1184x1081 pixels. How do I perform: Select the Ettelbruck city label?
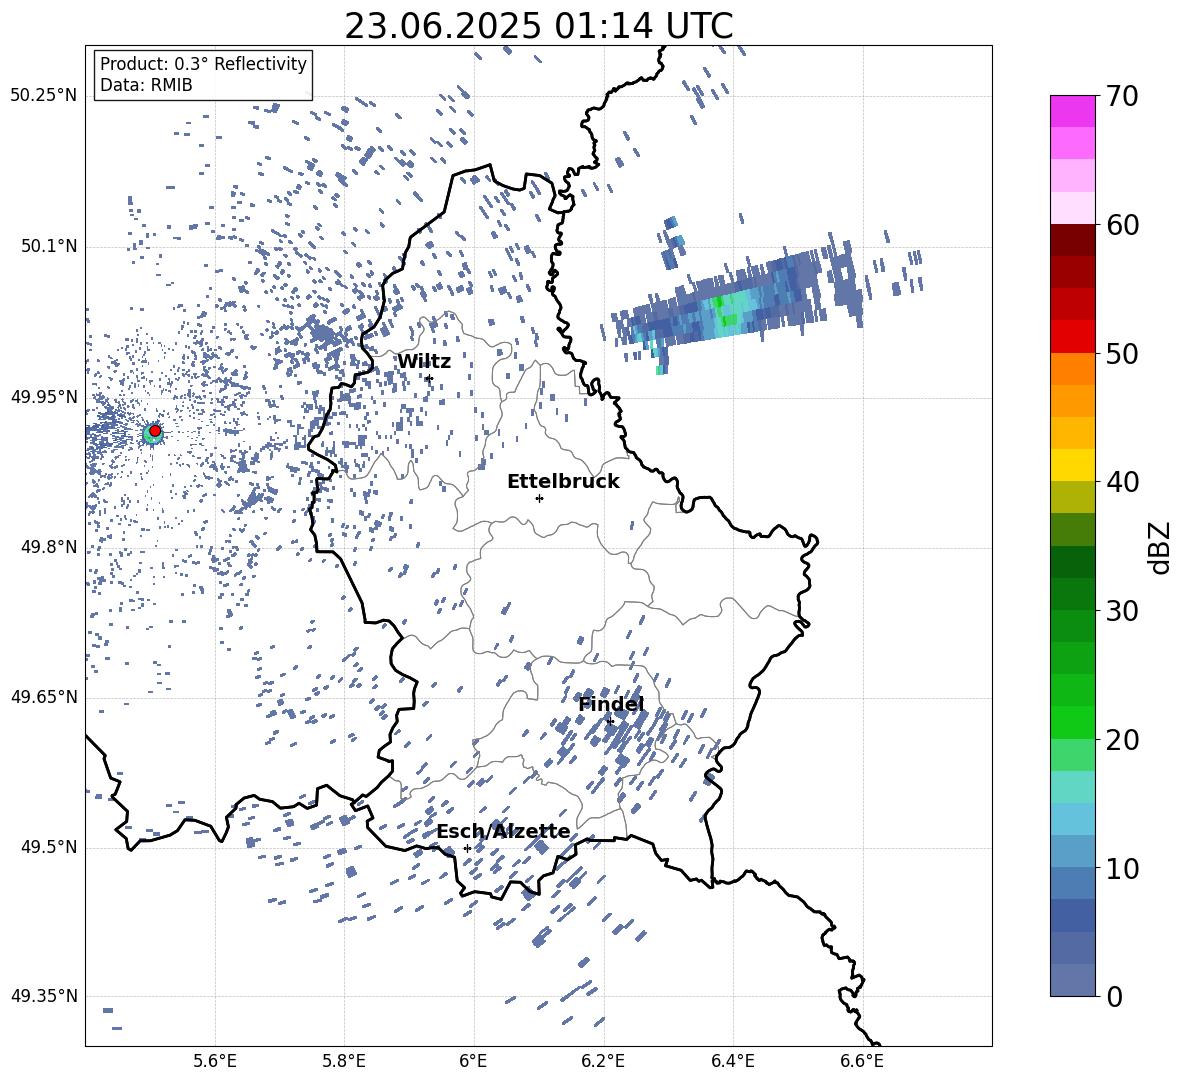click(x=563, y=481)
